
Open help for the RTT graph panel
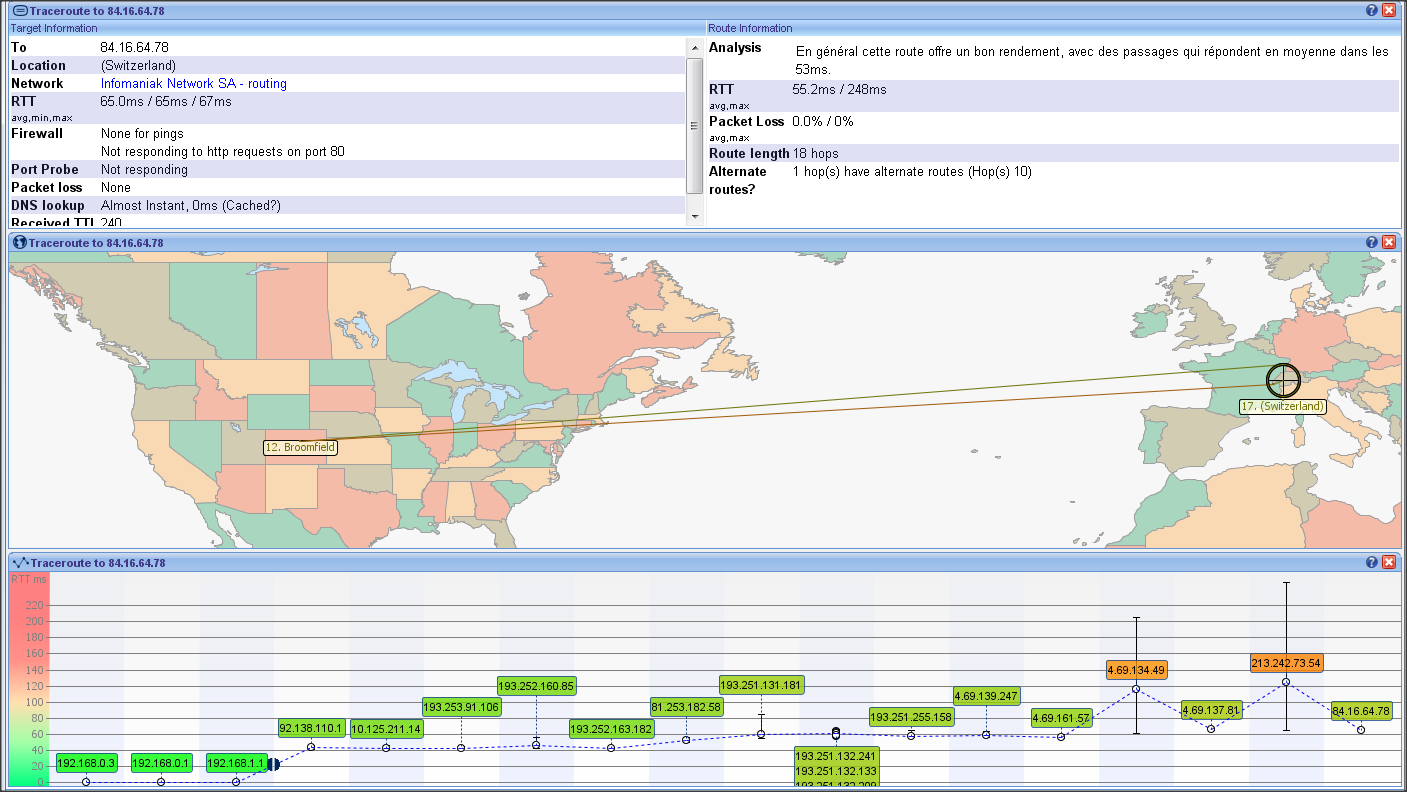click(1372, 562)
